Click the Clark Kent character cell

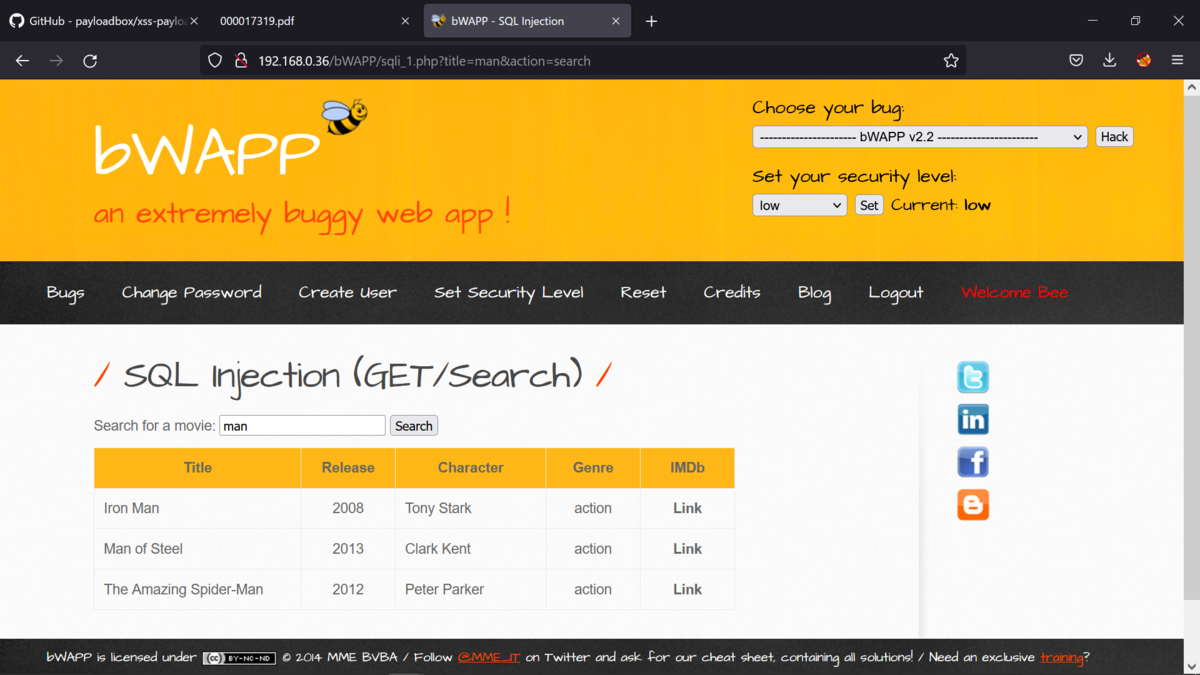pos(471,549)
